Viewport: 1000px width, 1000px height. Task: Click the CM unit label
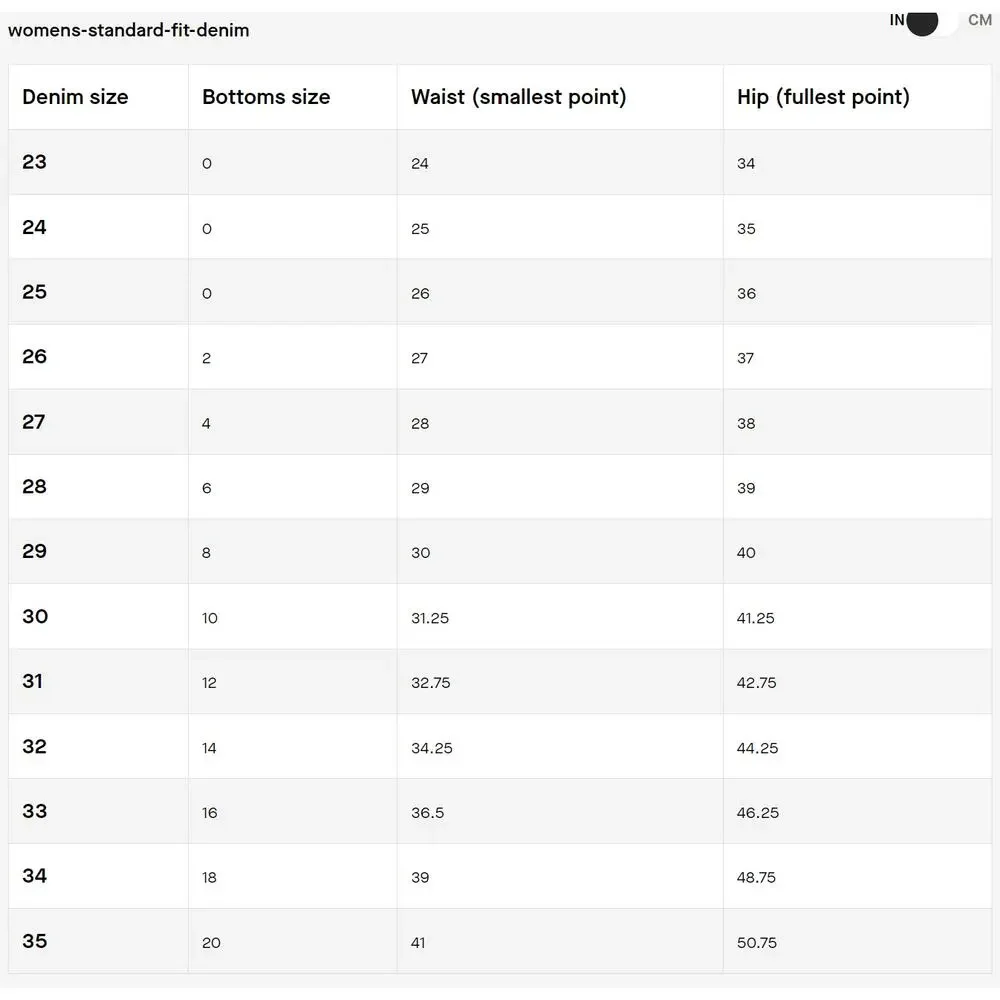(x=979, y=20)
